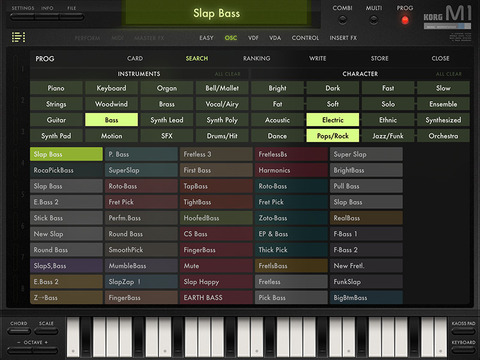Toggle the Woodwind instrument filter
Viewport: 480px width, 360px height.
[x=111, y=104]
